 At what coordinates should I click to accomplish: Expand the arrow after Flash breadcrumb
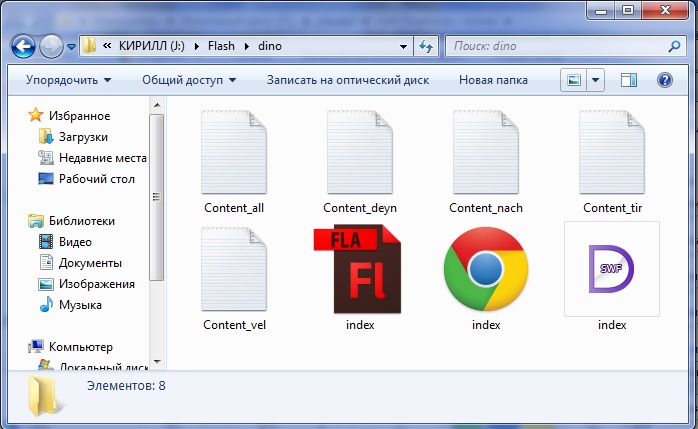(247, 46)
